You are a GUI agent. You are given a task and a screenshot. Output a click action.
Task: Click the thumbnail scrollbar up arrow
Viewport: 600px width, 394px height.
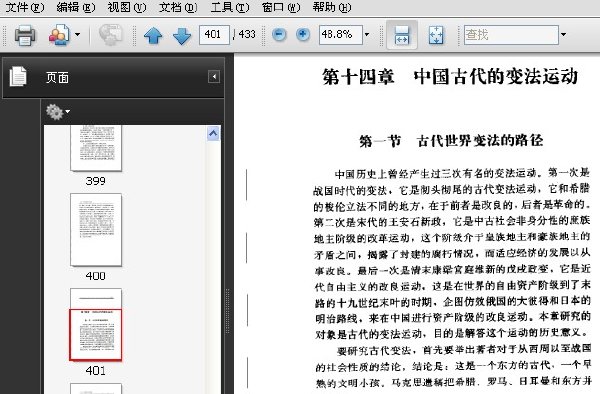(213, 134)
